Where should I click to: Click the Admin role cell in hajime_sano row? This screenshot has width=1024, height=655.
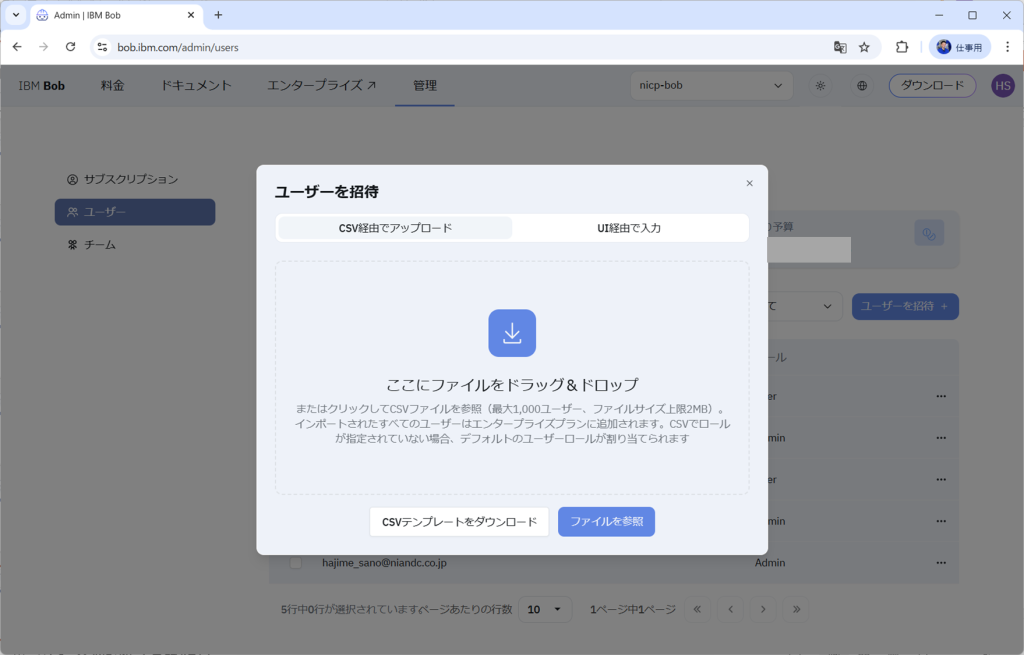click(x=770, y=563)
